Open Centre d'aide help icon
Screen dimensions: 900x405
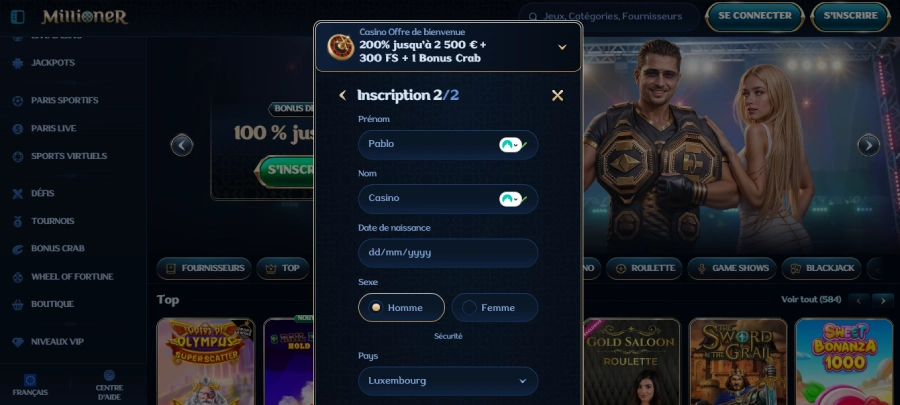click(x=109, y=375)
